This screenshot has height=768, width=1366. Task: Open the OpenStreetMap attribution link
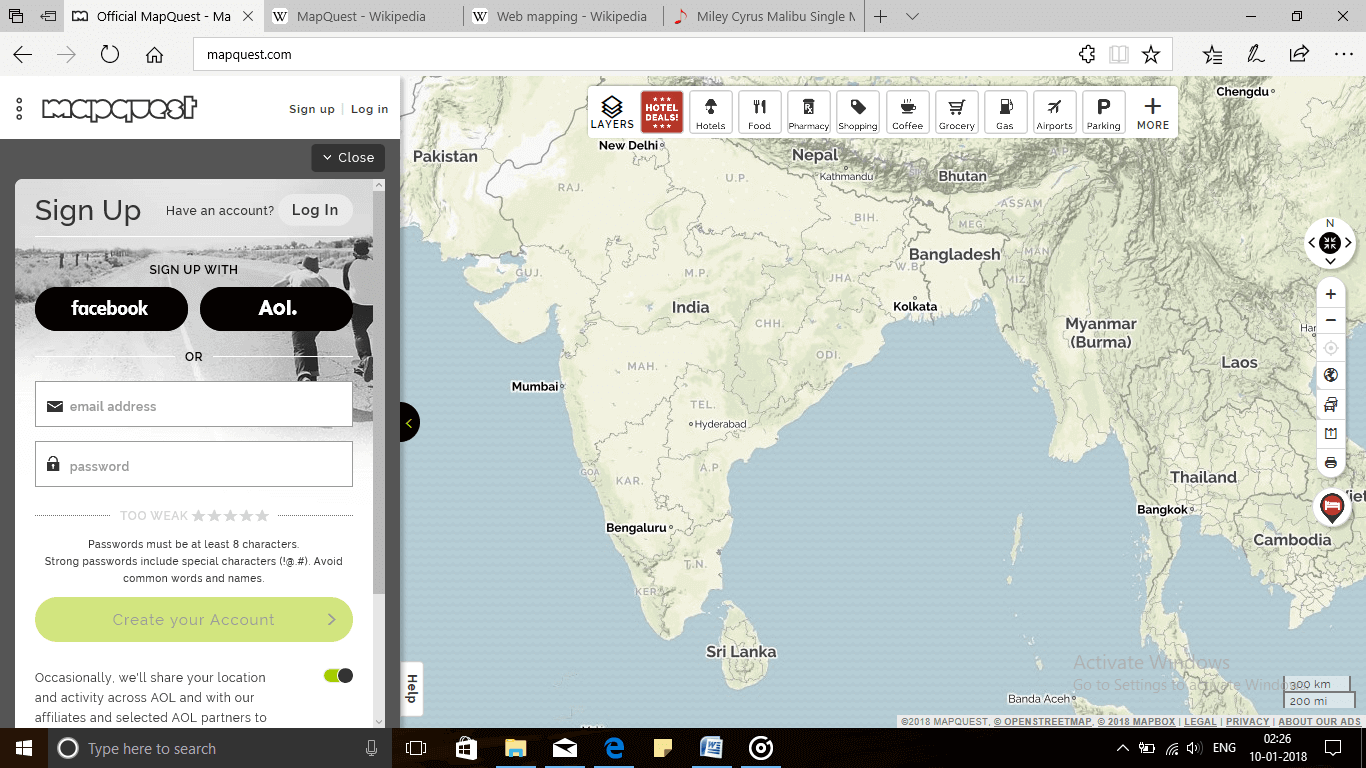[x=1041, y=722]
